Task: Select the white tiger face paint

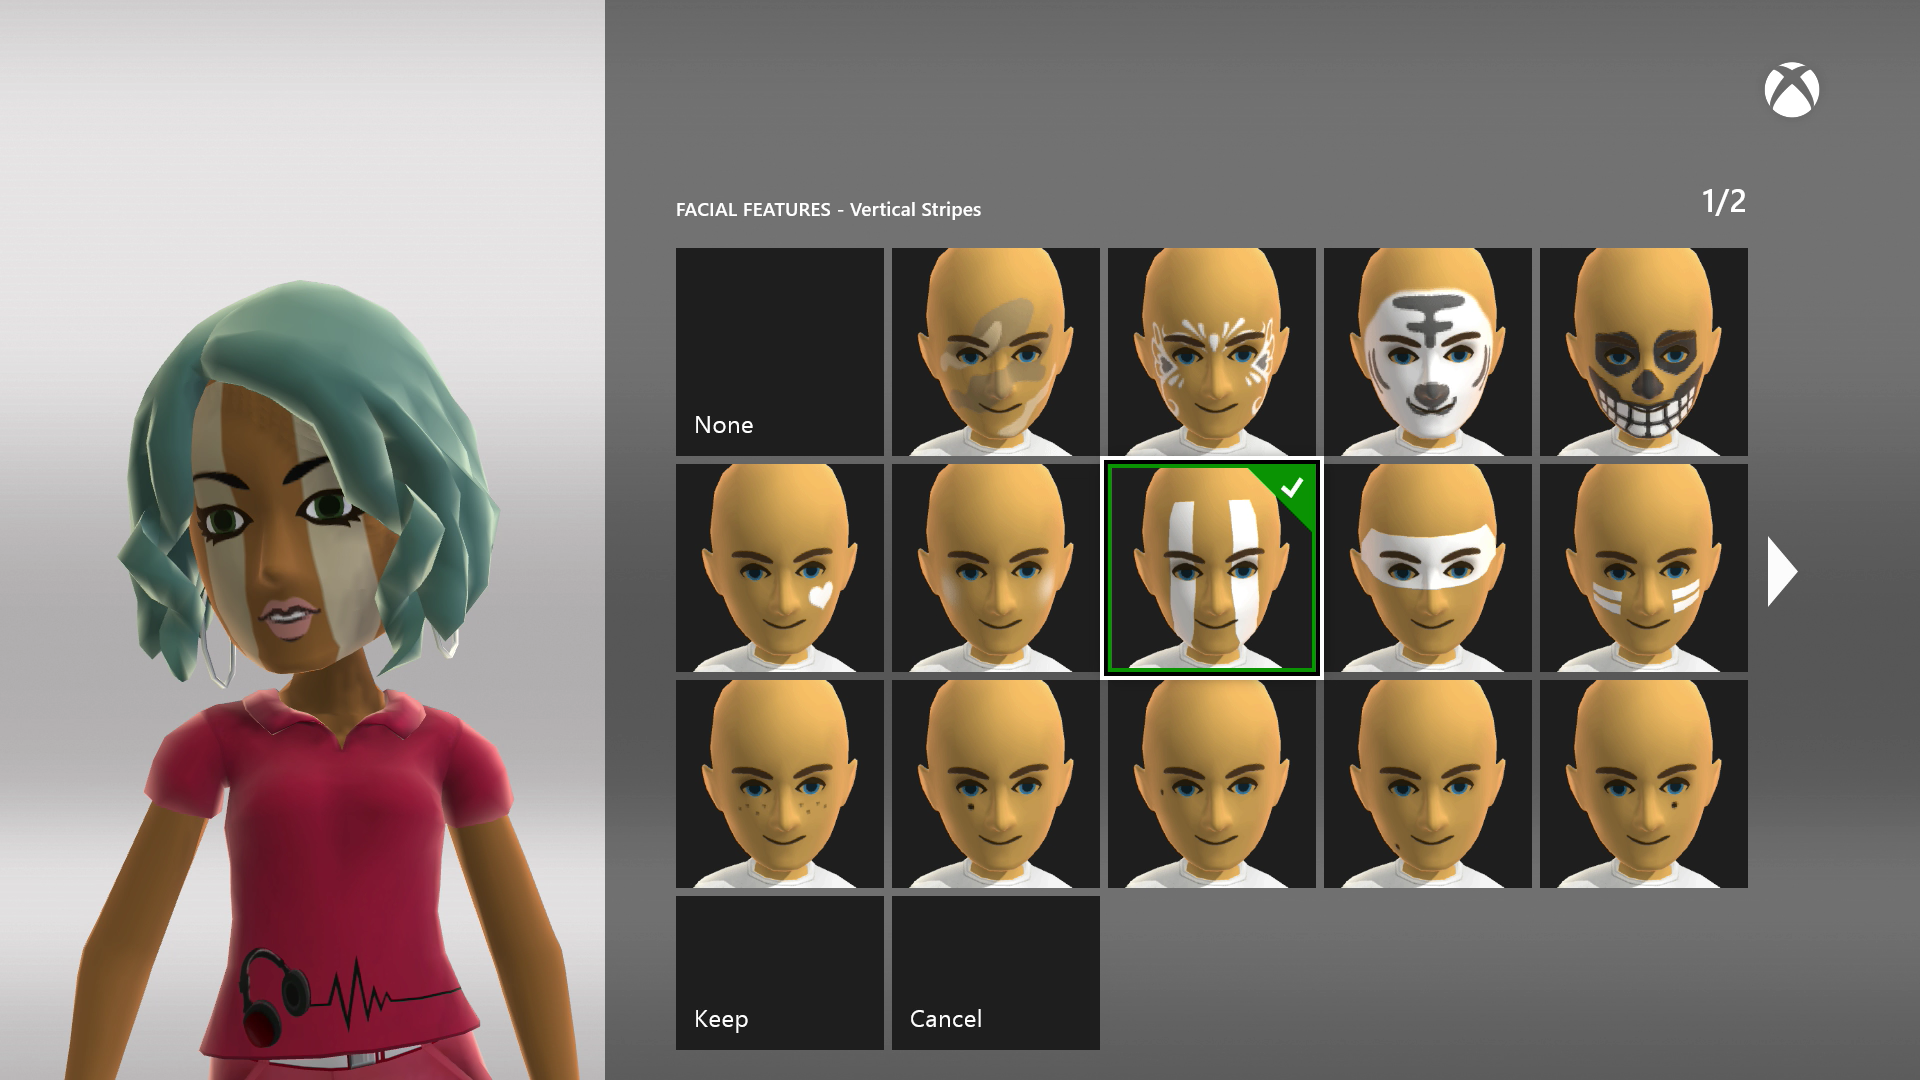Action: tap(1427, 352)
